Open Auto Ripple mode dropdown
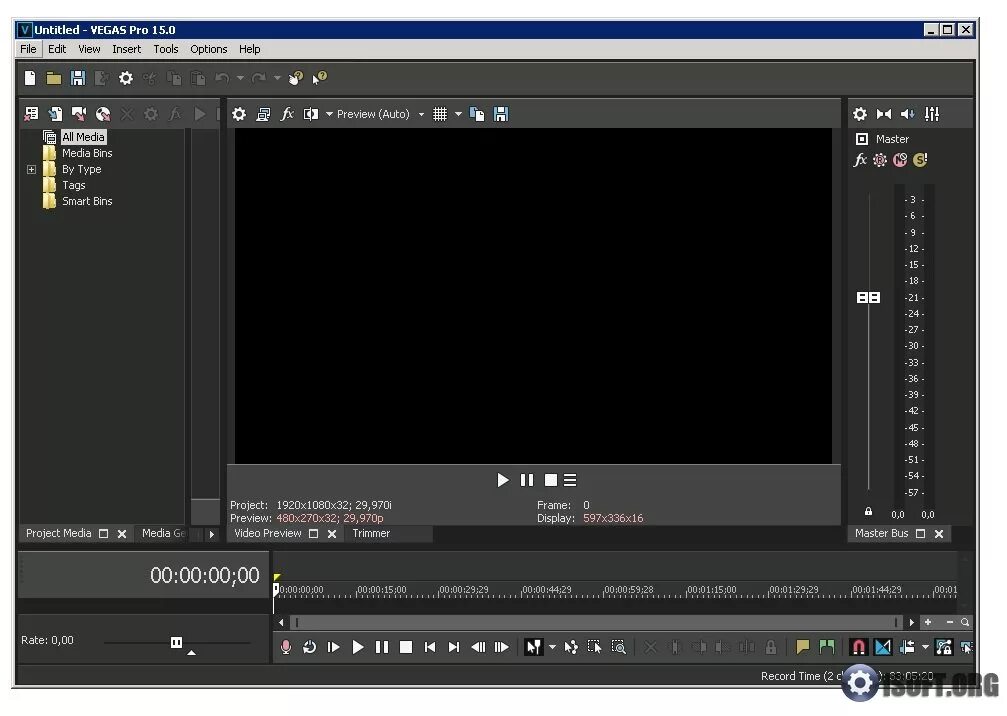 click(x=925, y=647)
